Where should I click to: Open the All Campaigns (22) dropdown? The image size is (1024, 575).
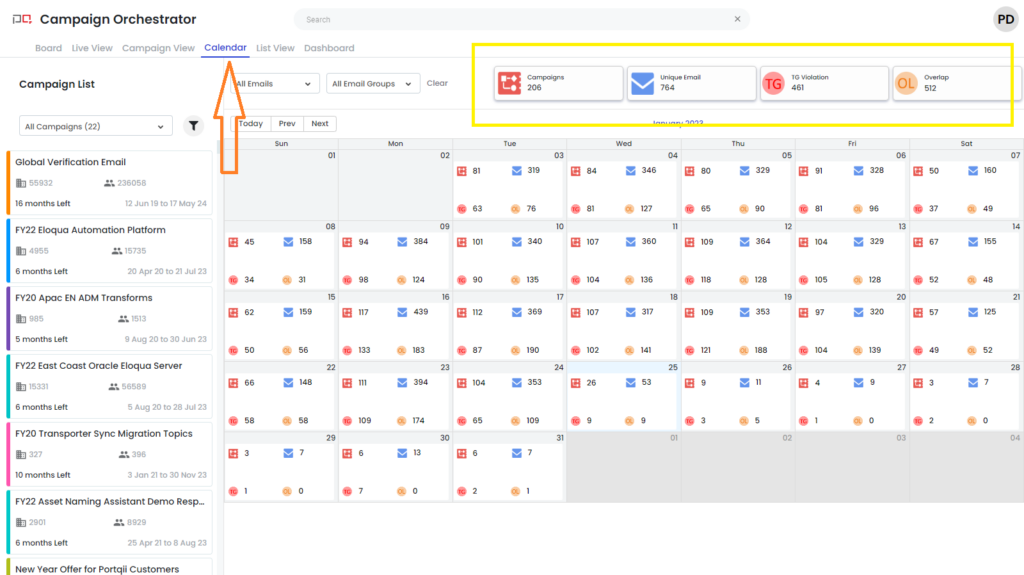[x=95, y=127]
